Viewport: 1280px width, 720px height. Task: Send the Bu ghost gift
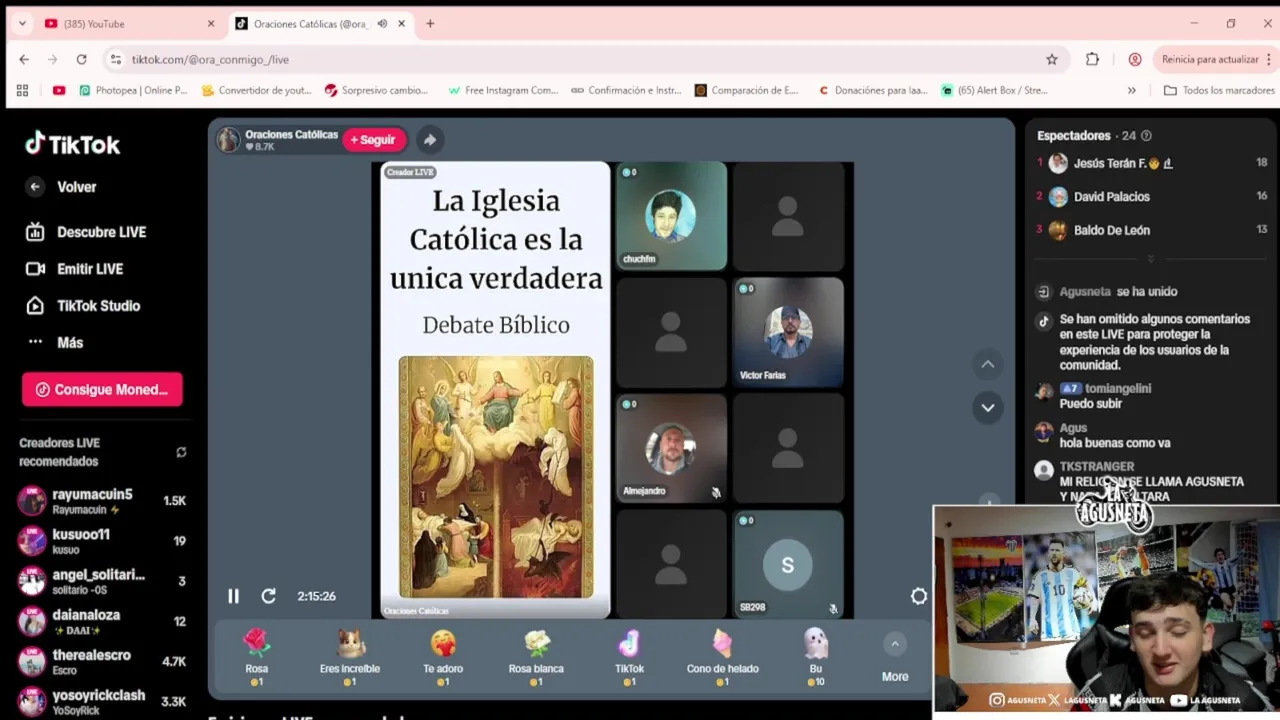(816, 657)
